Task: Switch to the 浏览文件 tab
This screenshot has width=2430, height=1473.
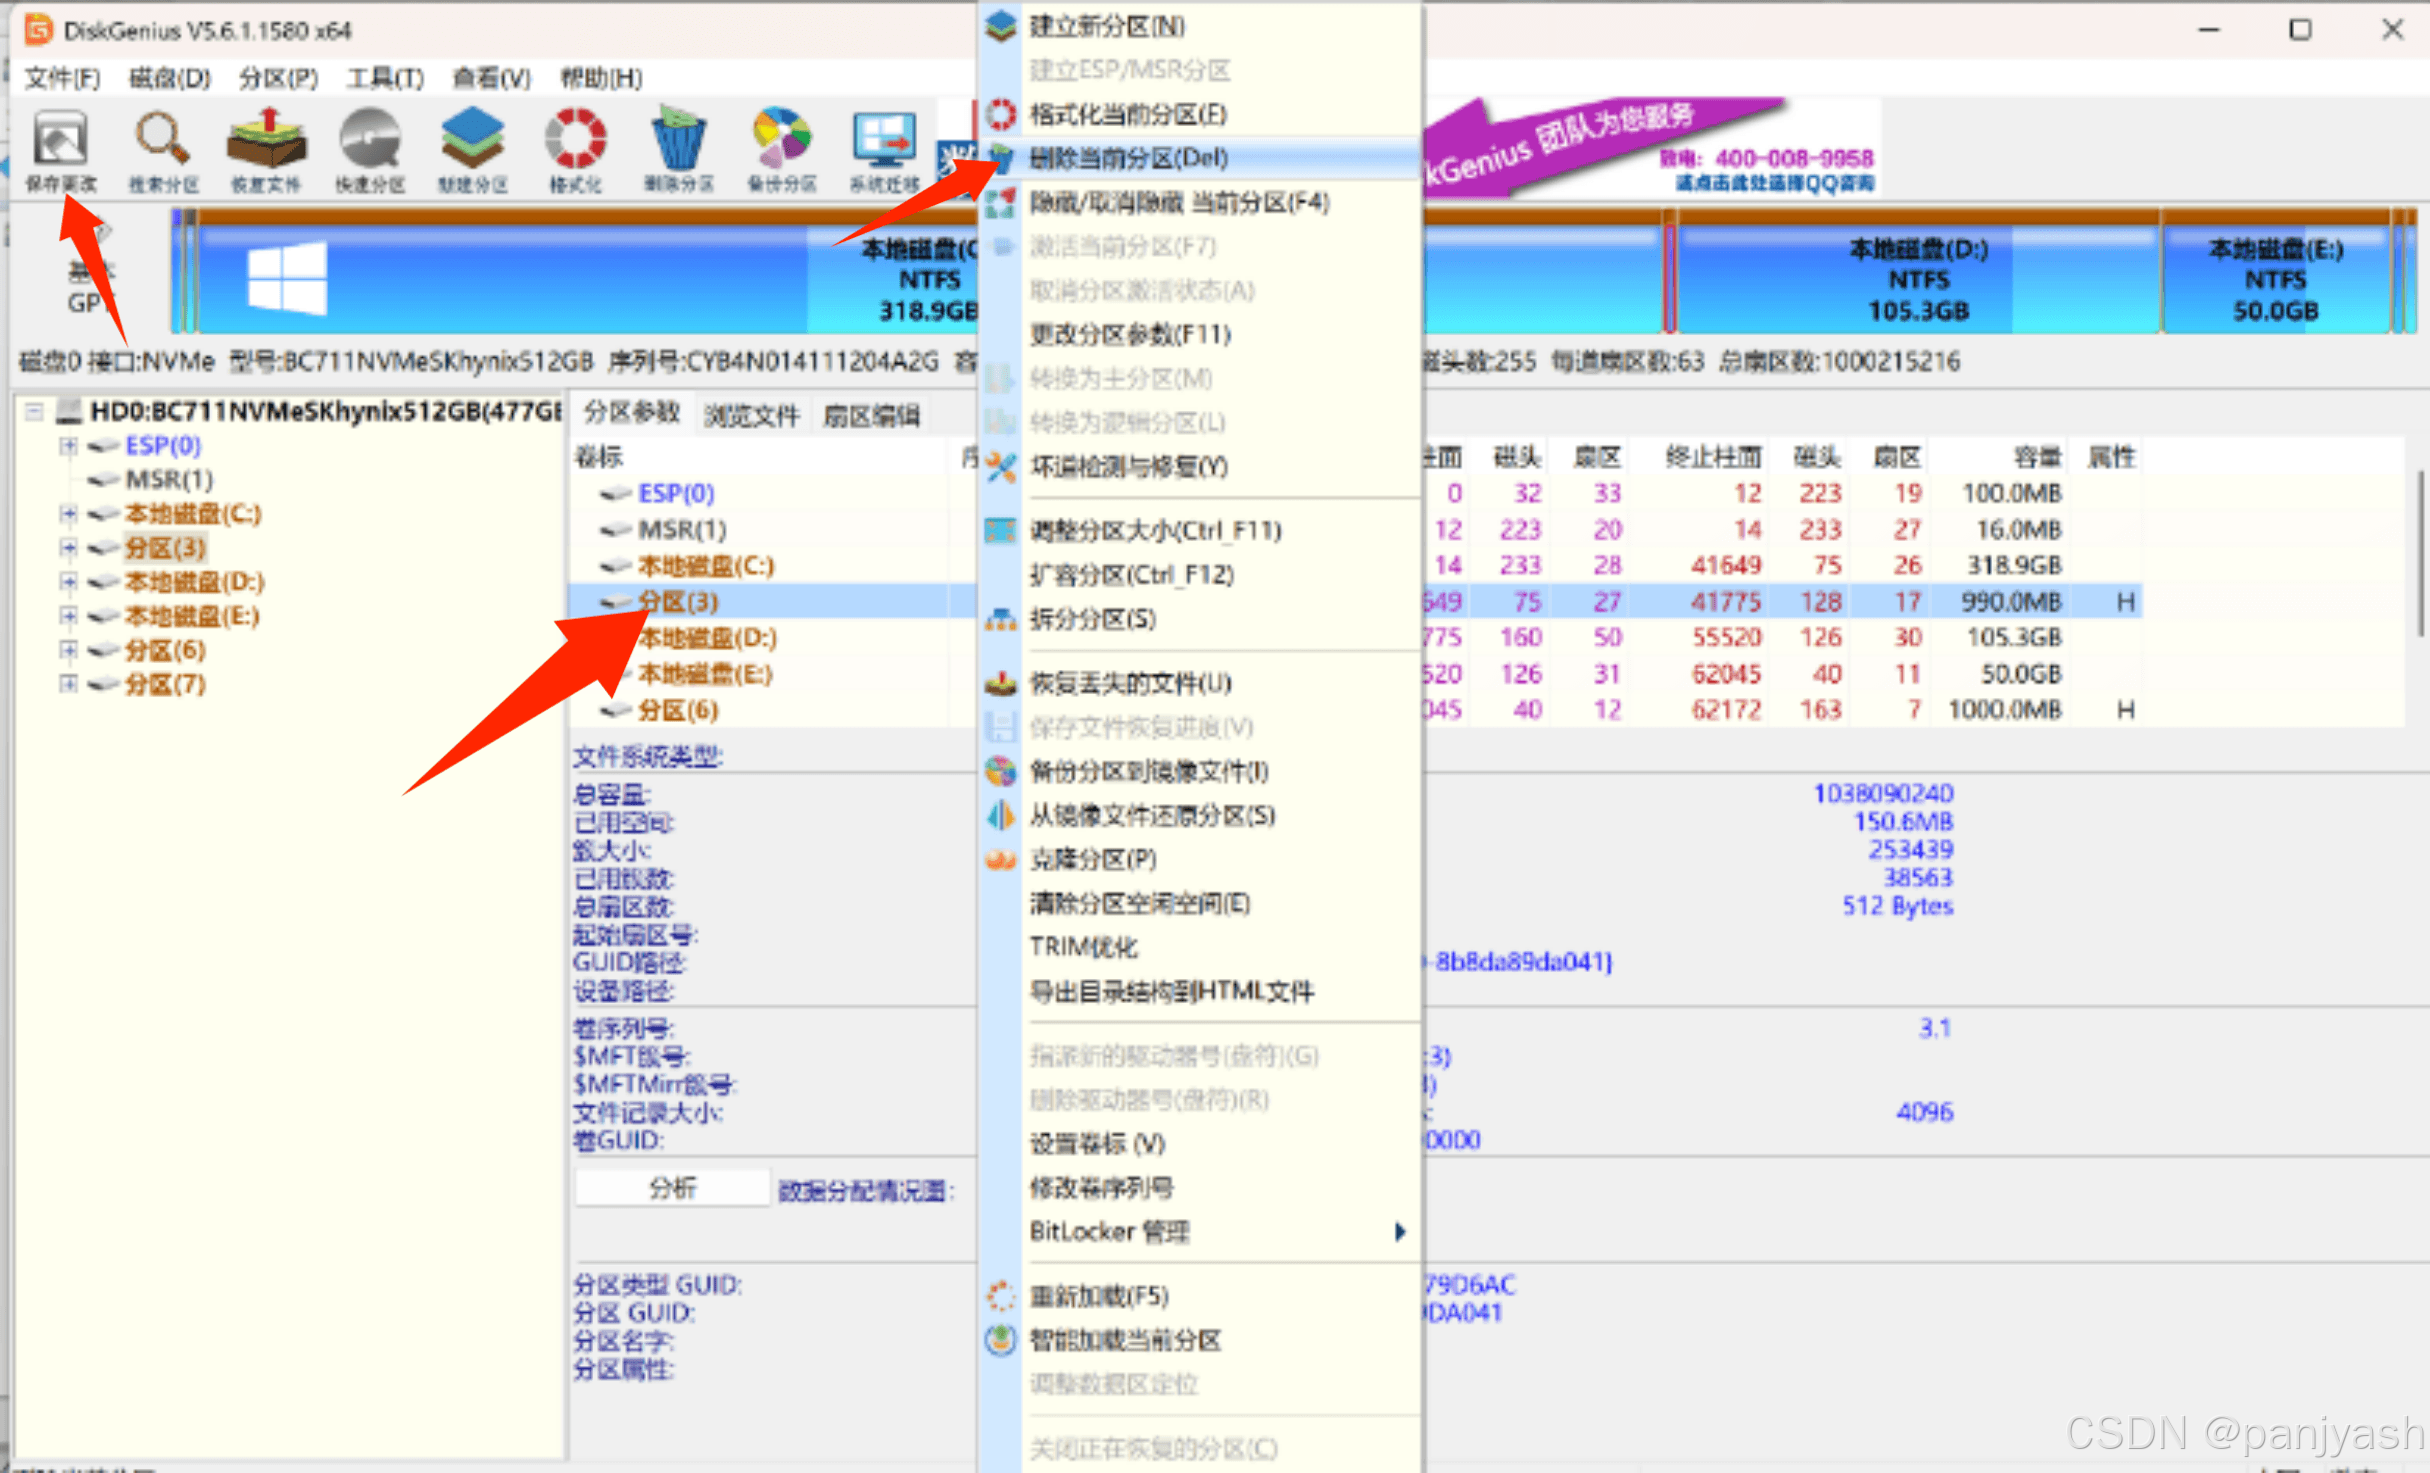Action: click(751, 415)
